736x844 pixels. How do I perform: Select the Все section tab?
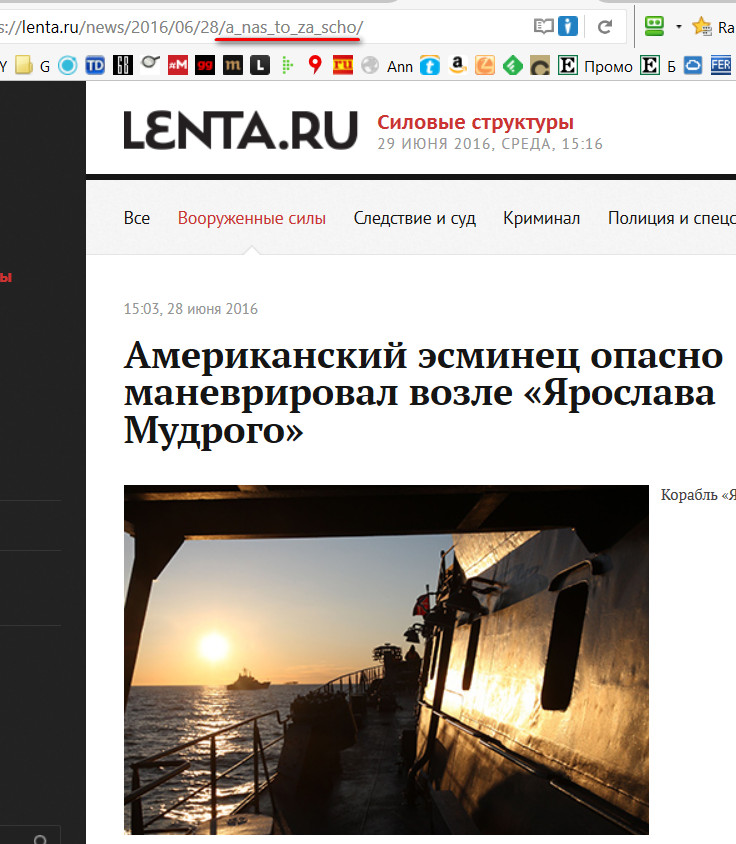[x=137, y=218]
